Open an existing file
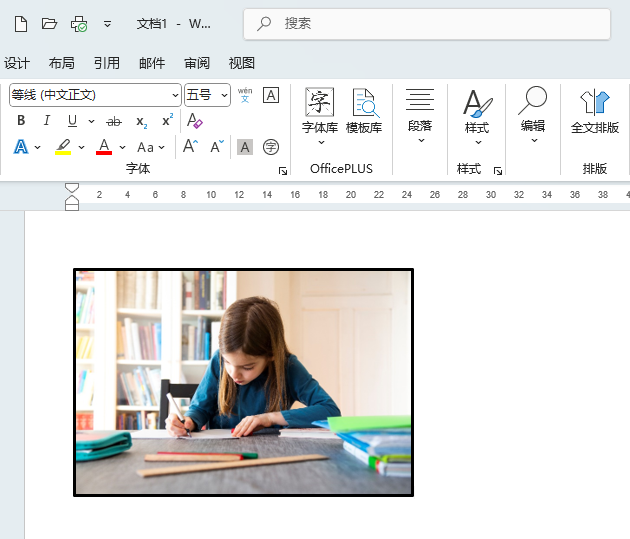Viewport: 630px width, 539px height. click(x=49, y=24)
